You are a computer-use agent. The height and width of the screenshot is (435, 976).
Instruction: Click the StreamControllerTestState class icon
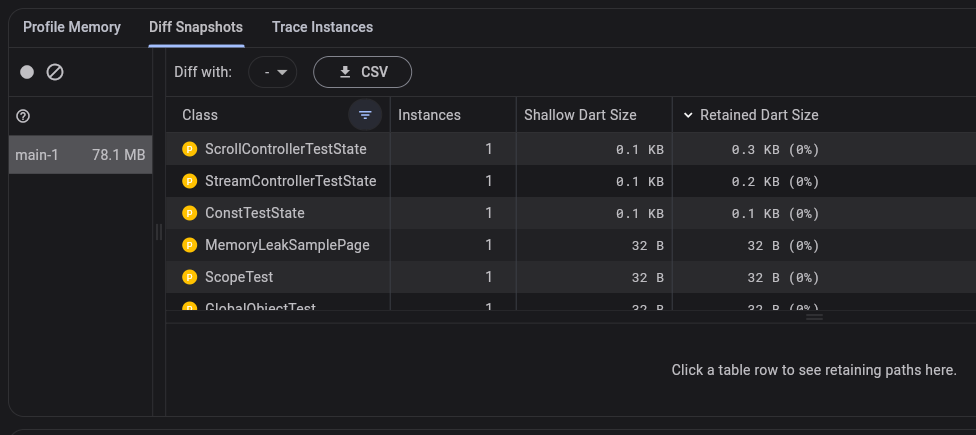pos(189,181)
